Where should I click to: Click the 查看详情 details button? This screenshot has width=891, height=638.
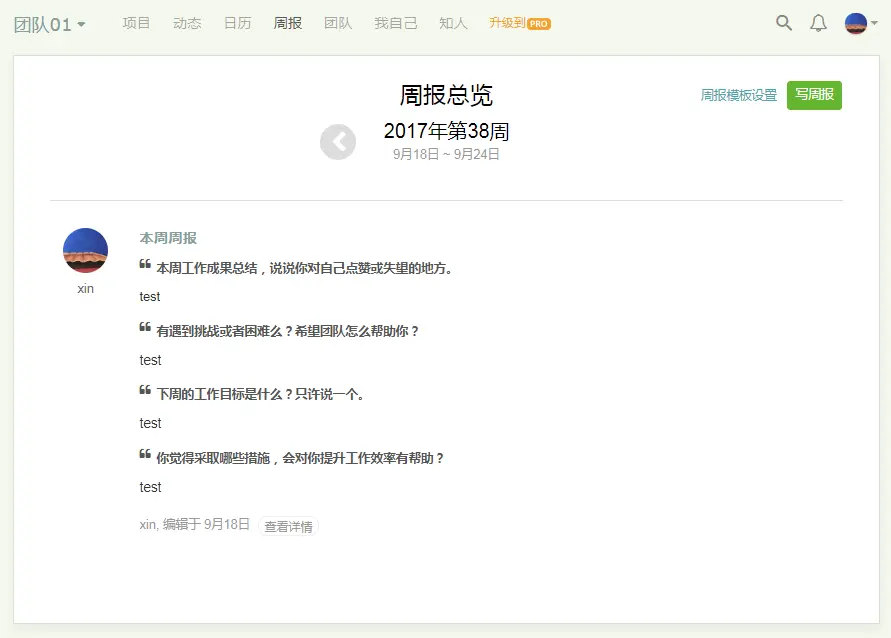[288, 527]
